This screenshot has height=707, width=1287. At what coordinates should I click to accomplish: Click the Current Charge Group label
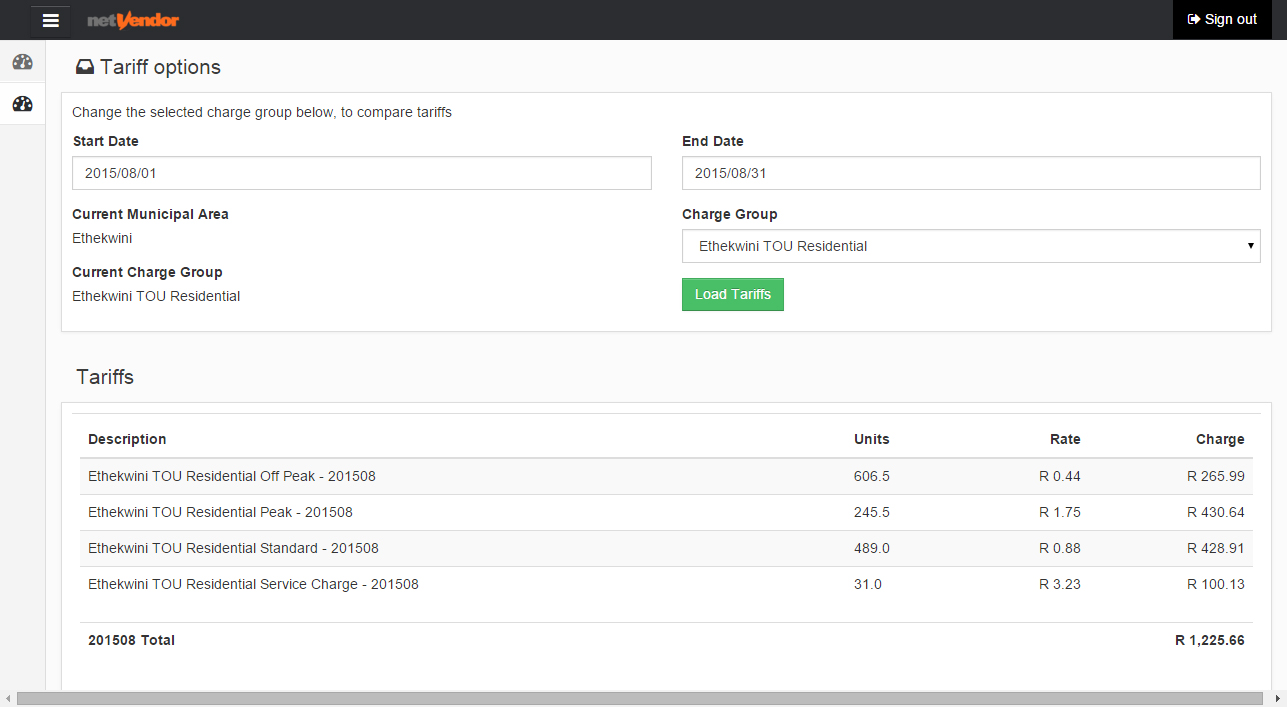pos(147,272)
